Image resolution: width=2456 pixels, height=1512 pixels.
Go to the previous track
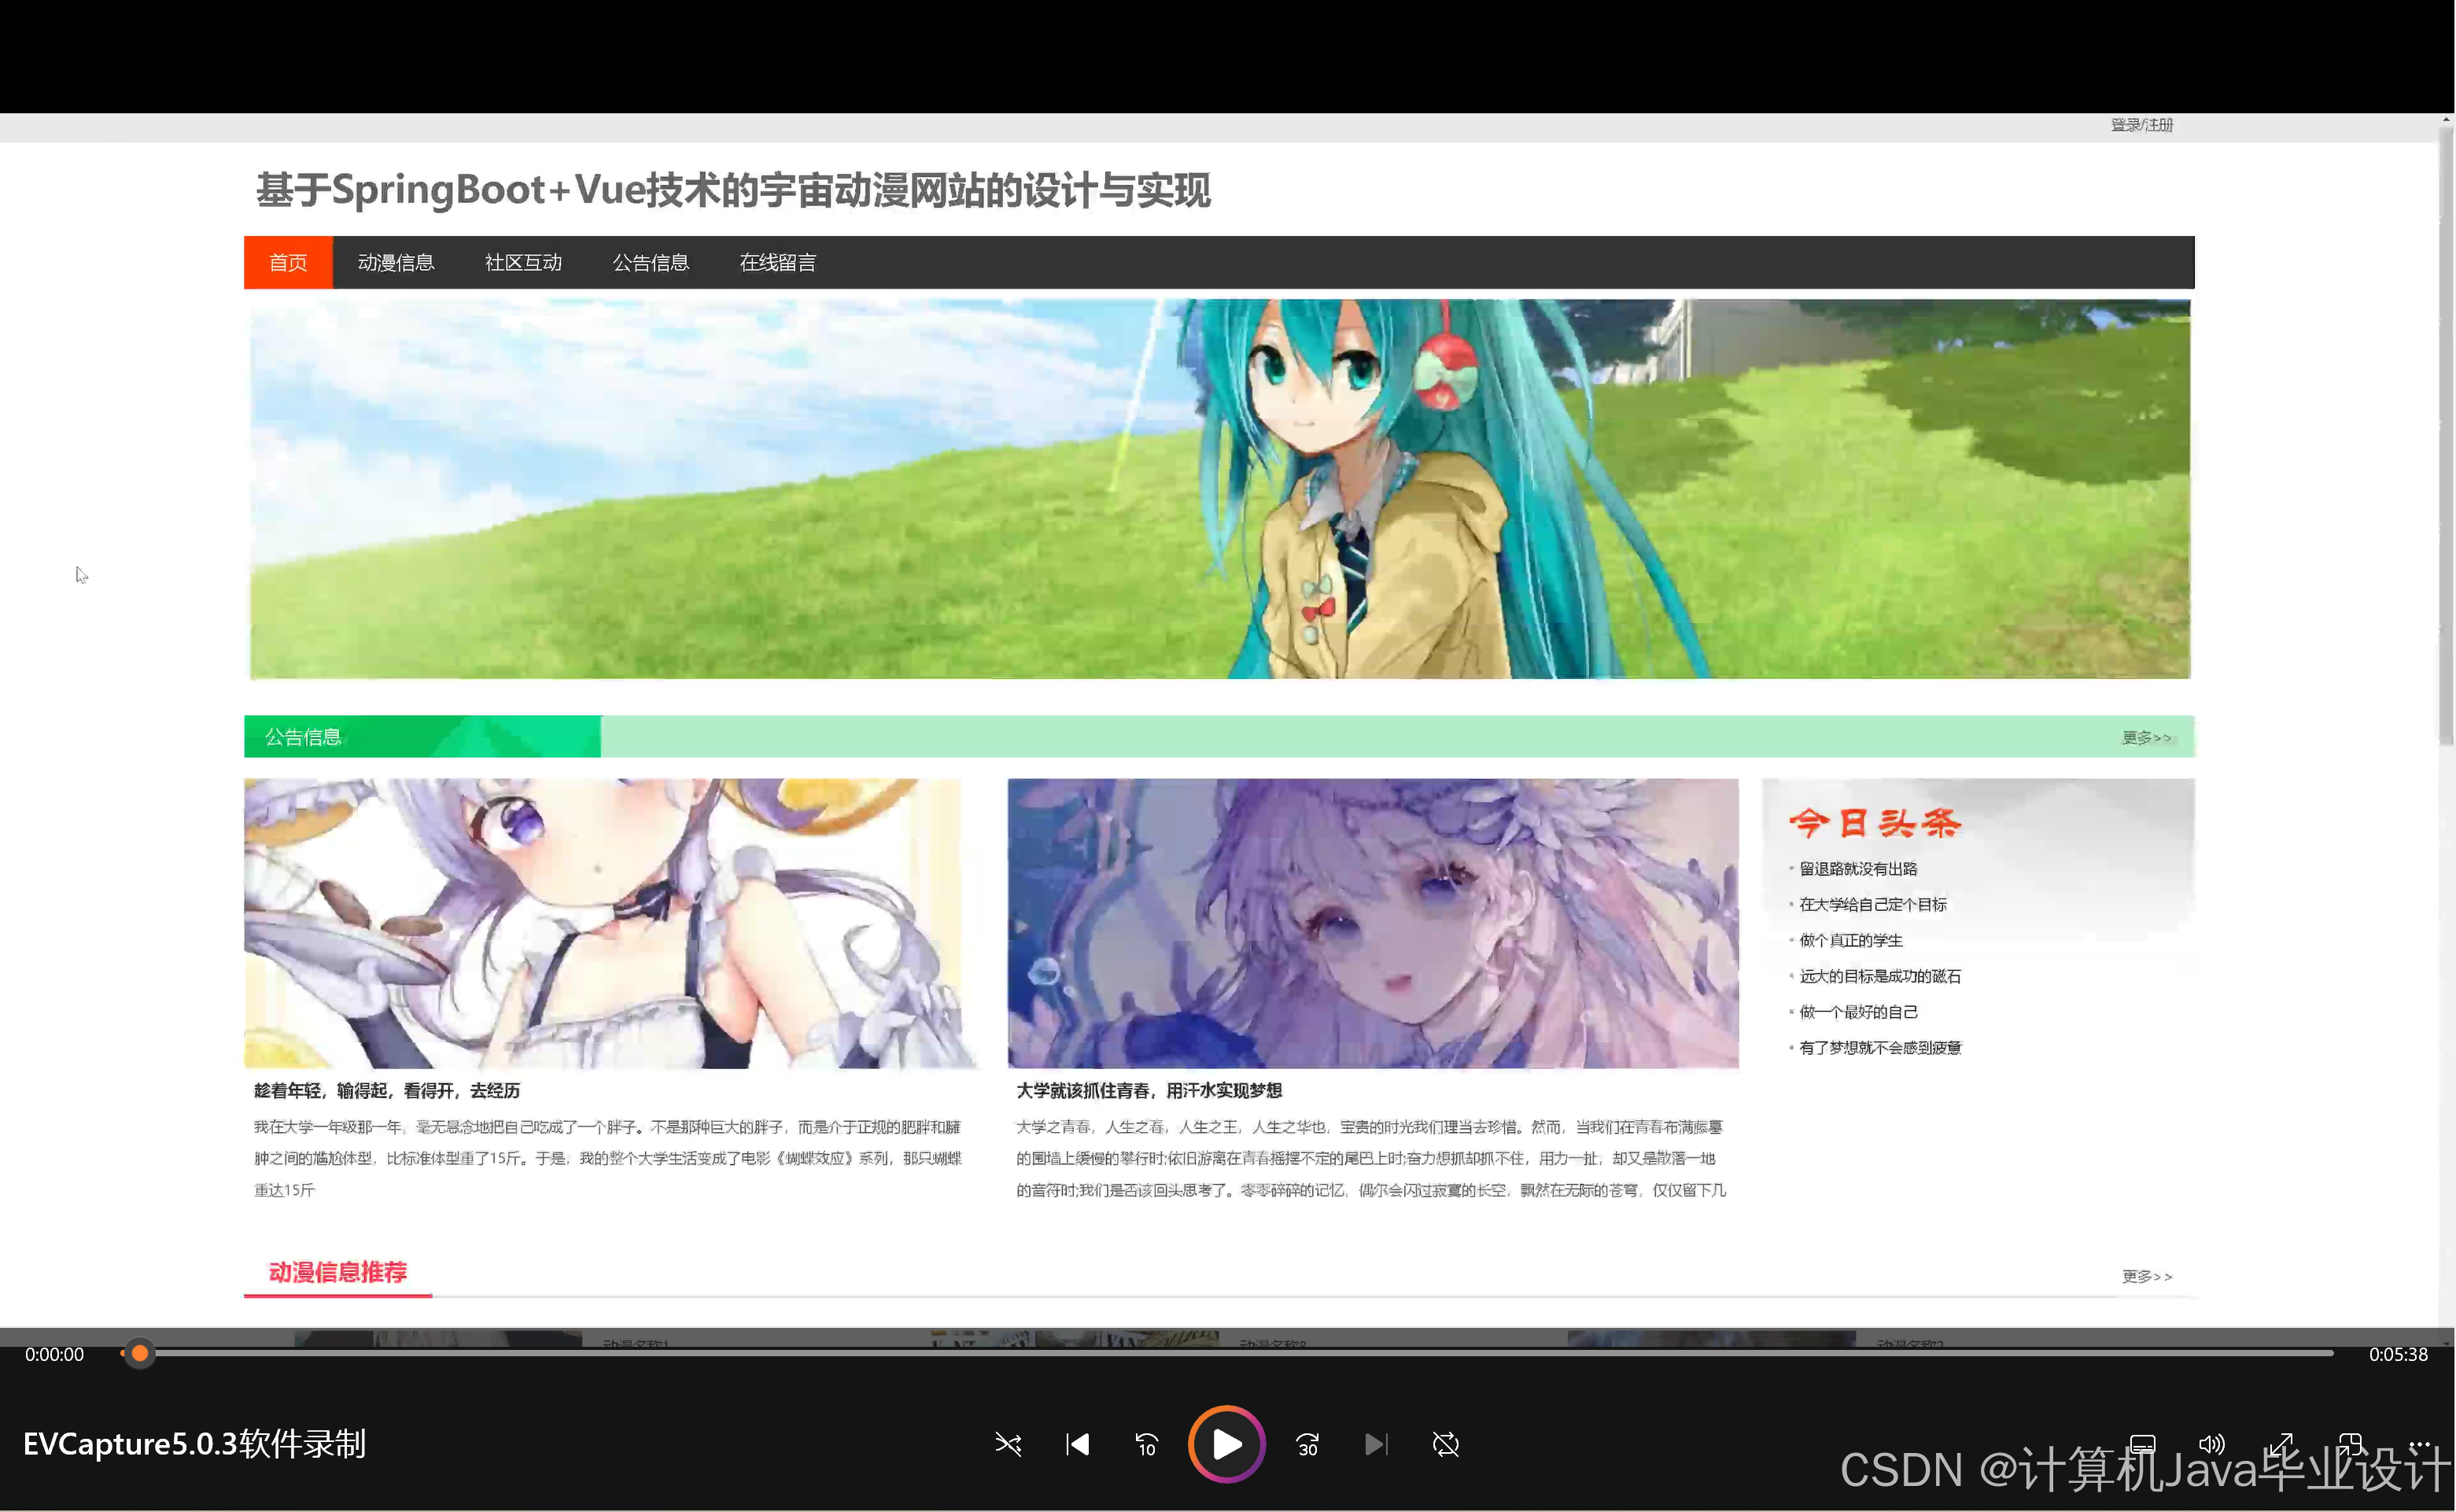(x=1078, y=1444)
